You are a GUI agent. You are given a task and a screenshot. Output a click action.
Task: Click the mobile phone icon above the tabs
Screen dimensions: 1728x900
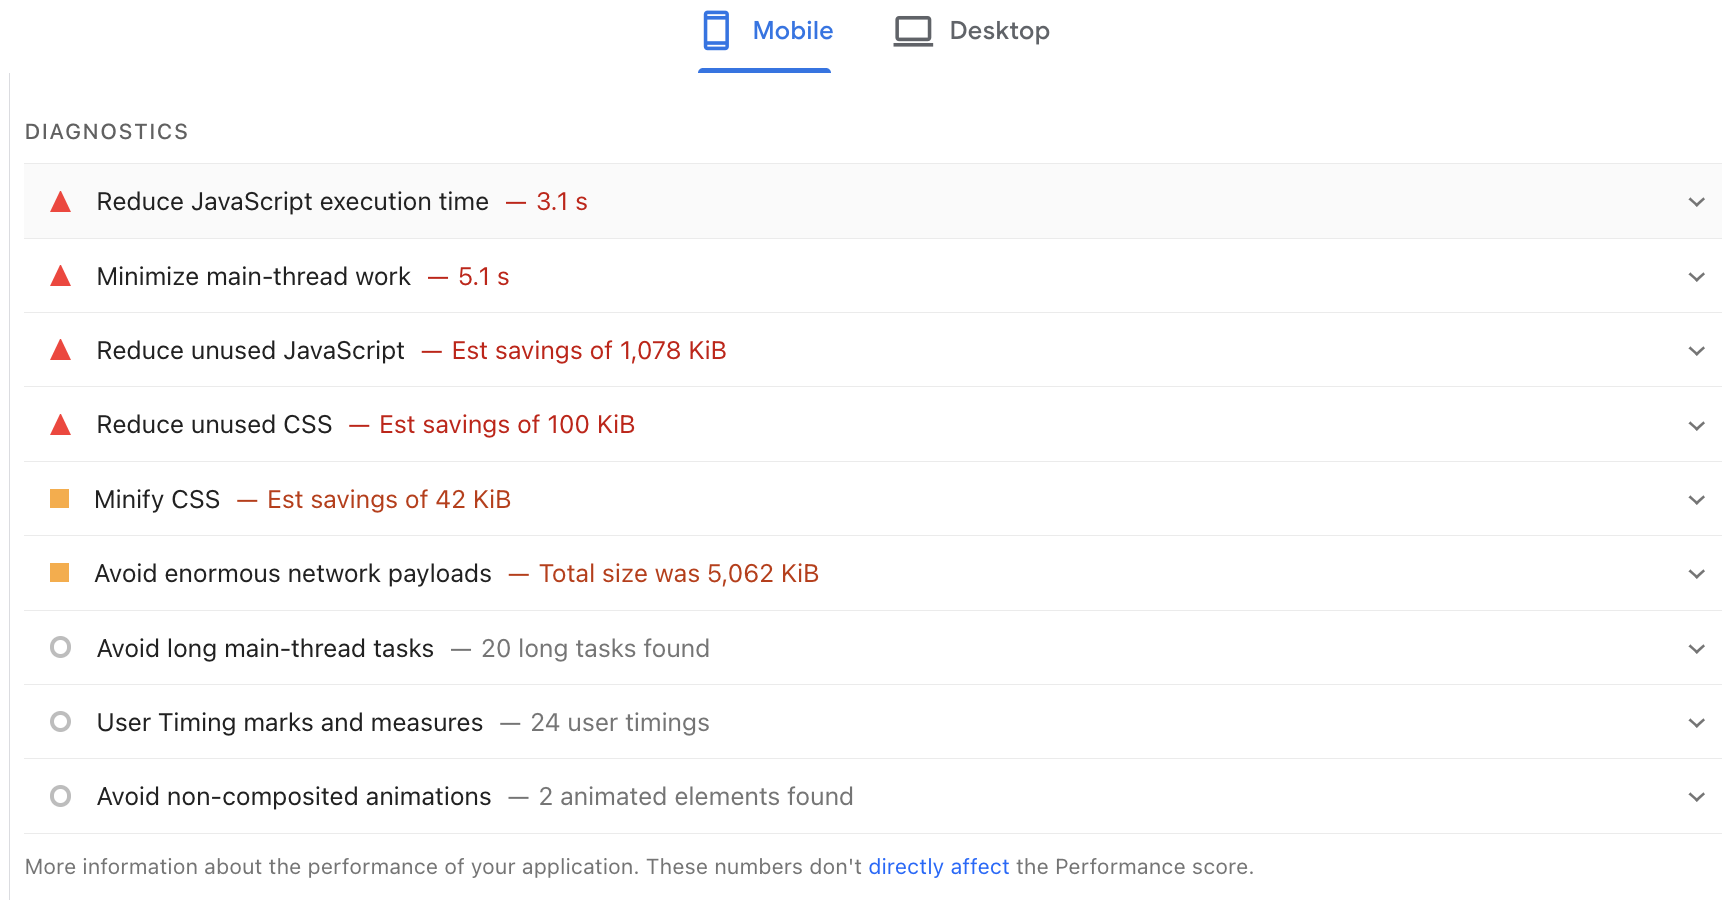pyautogui.click(x=716, y=30)
